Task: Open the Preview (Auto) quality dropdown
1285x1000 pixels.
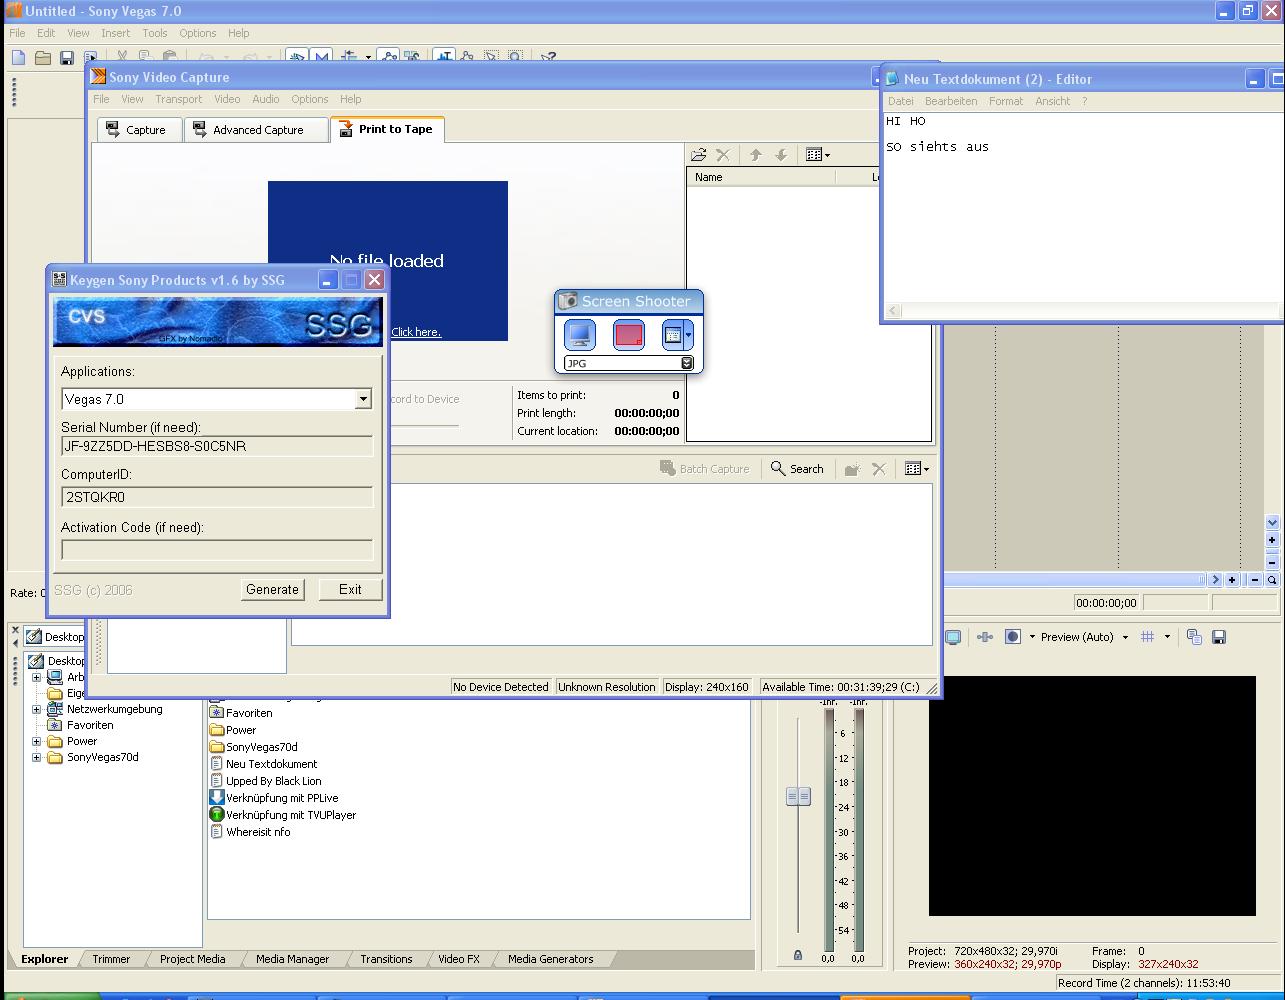Action: [1124, 637]
